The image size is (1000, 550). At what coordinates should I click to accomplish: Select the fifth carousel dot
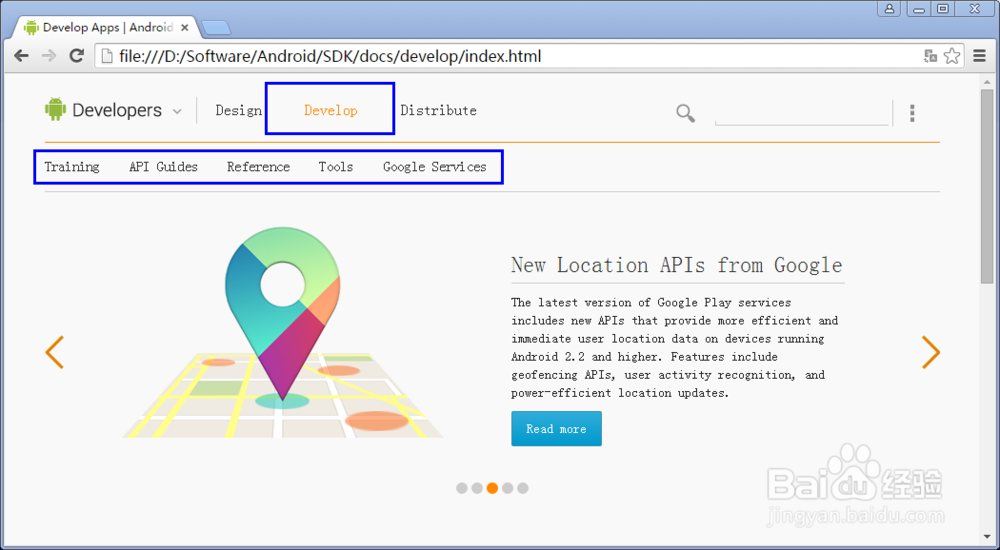(x=523, y=488)
